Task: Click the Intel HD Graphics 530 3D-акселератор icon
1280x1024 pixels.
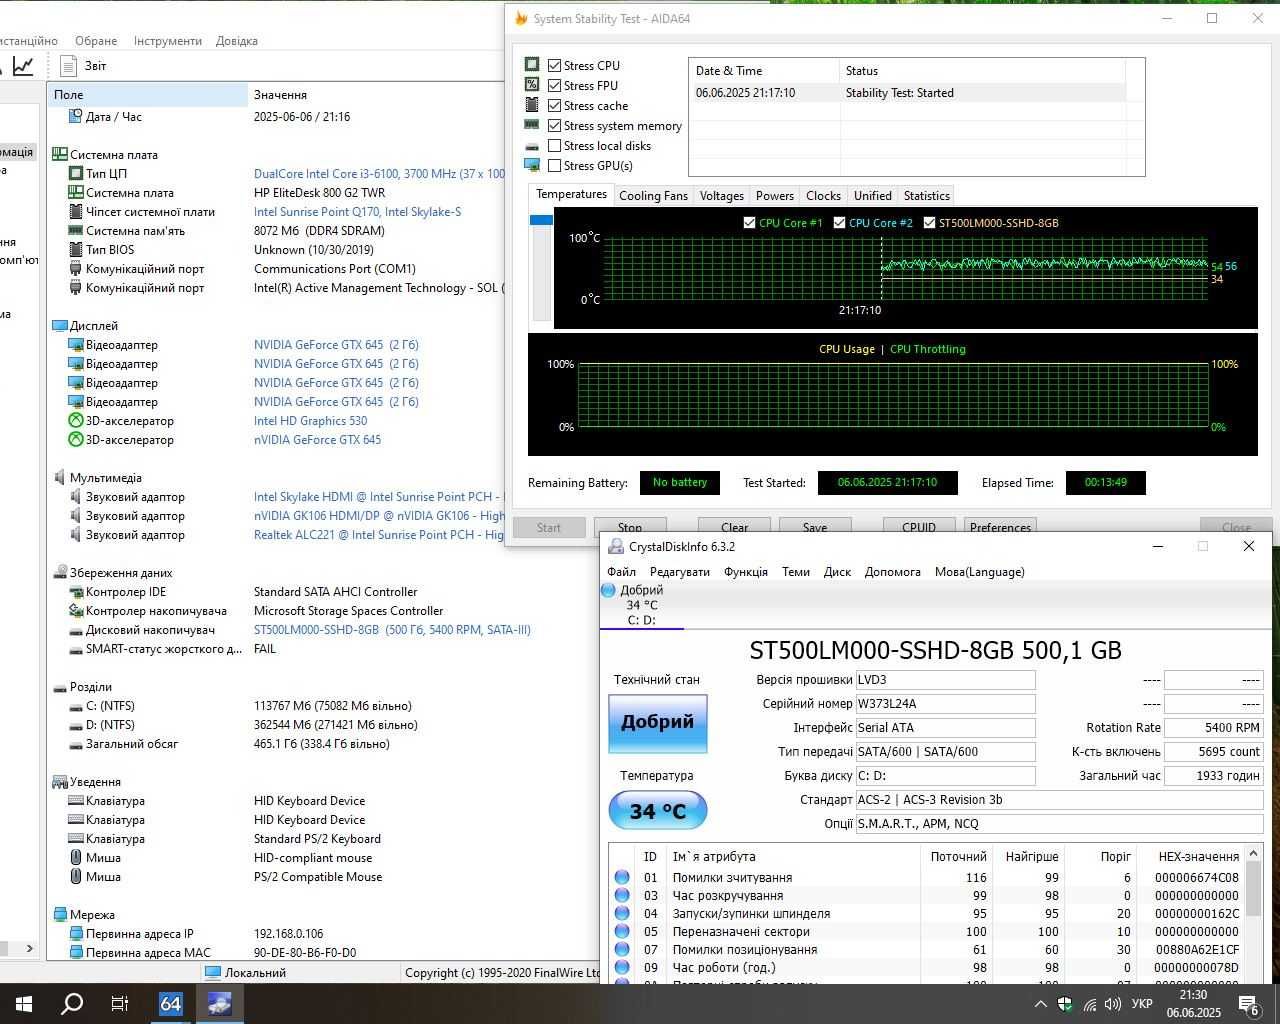Action: pos(76,421)
